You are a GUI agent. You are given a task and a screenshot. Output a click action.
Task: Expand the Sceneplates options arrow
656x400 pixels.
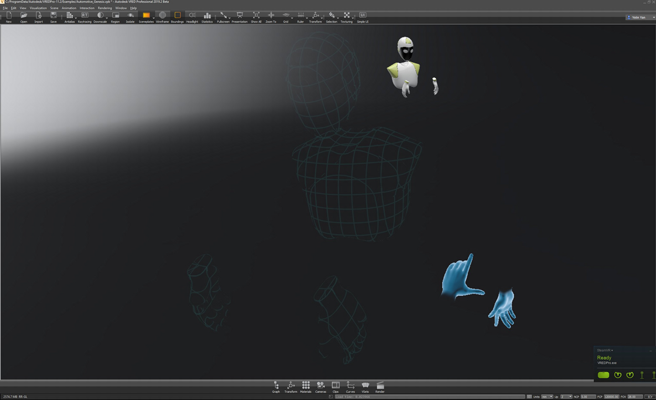pos(154,18)
